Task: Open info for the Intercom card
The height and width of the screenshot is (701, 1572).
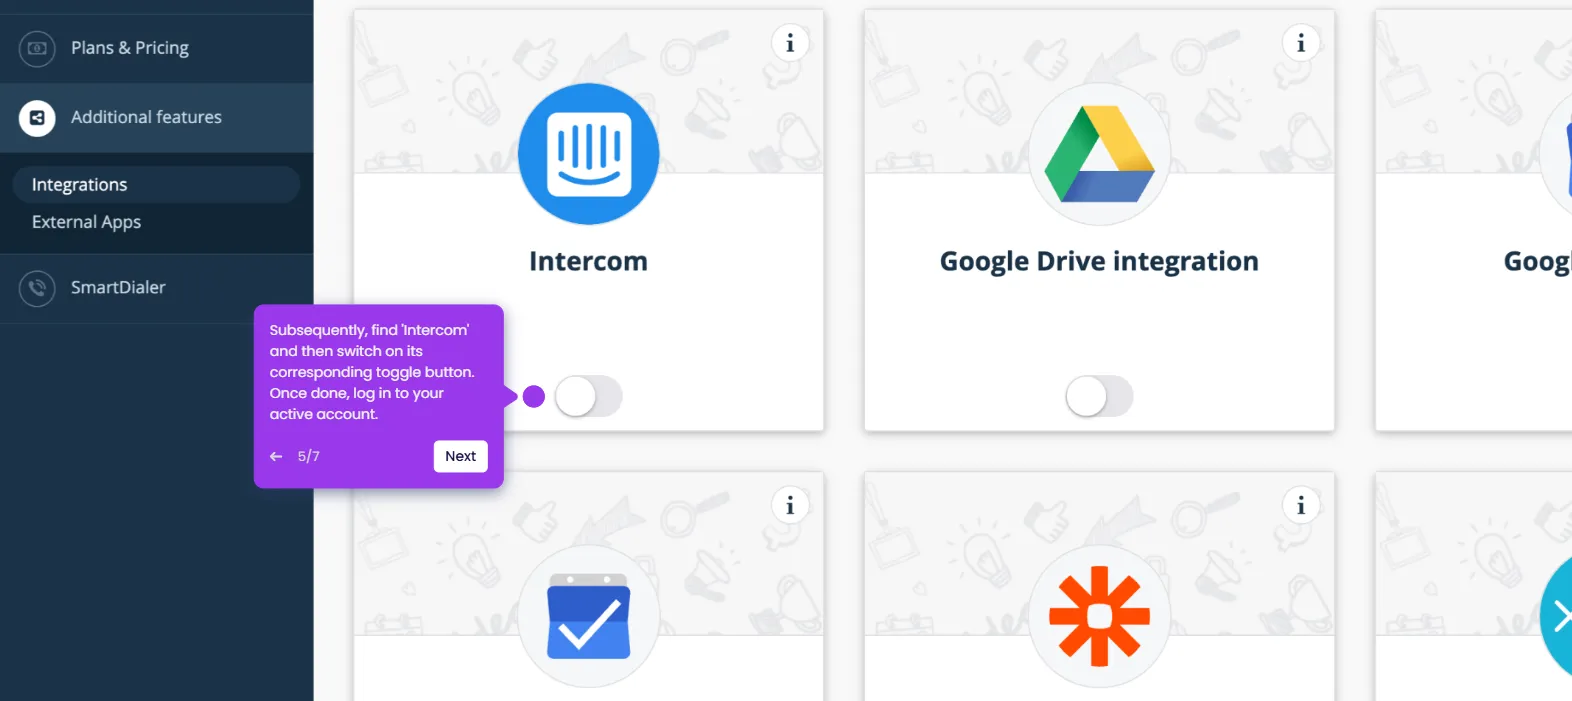Action: coord(790,43)
